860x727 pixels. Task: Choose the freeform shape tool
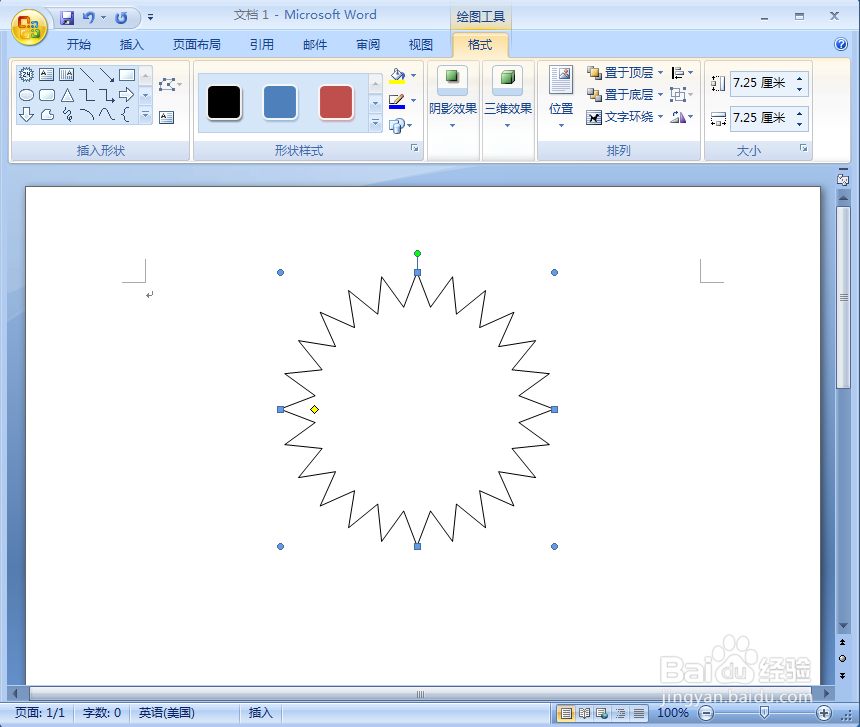click(x=47, y=115)
